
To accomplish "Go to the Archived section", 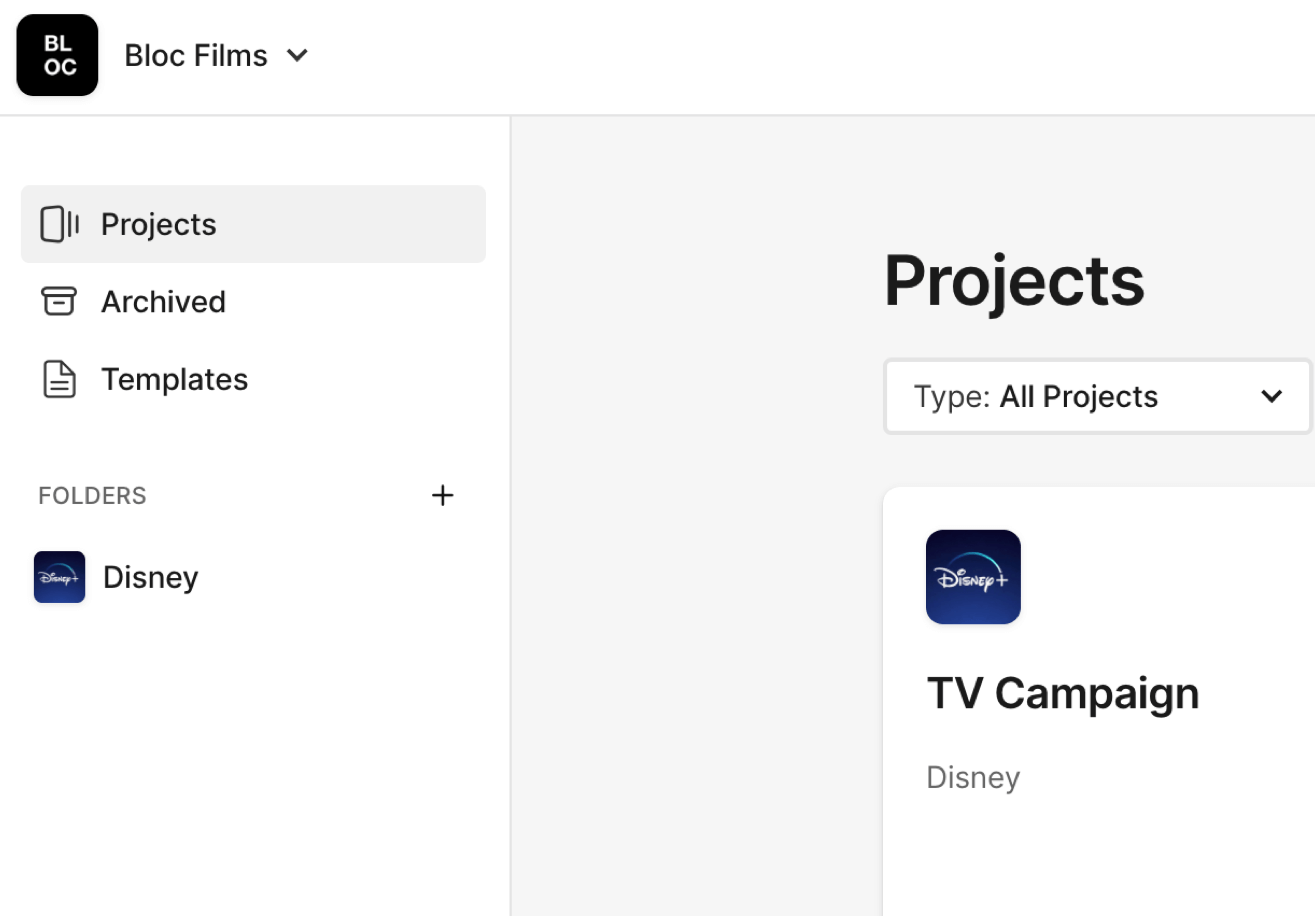I will (163, 302).
